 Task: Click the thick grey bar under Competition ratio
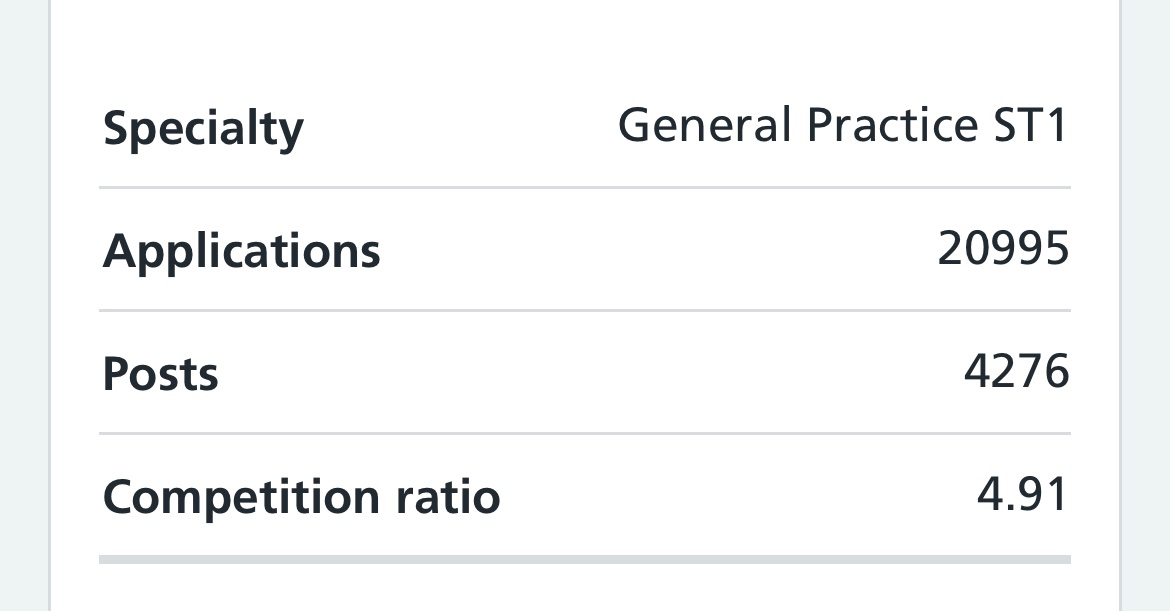[x=585, y=560]
